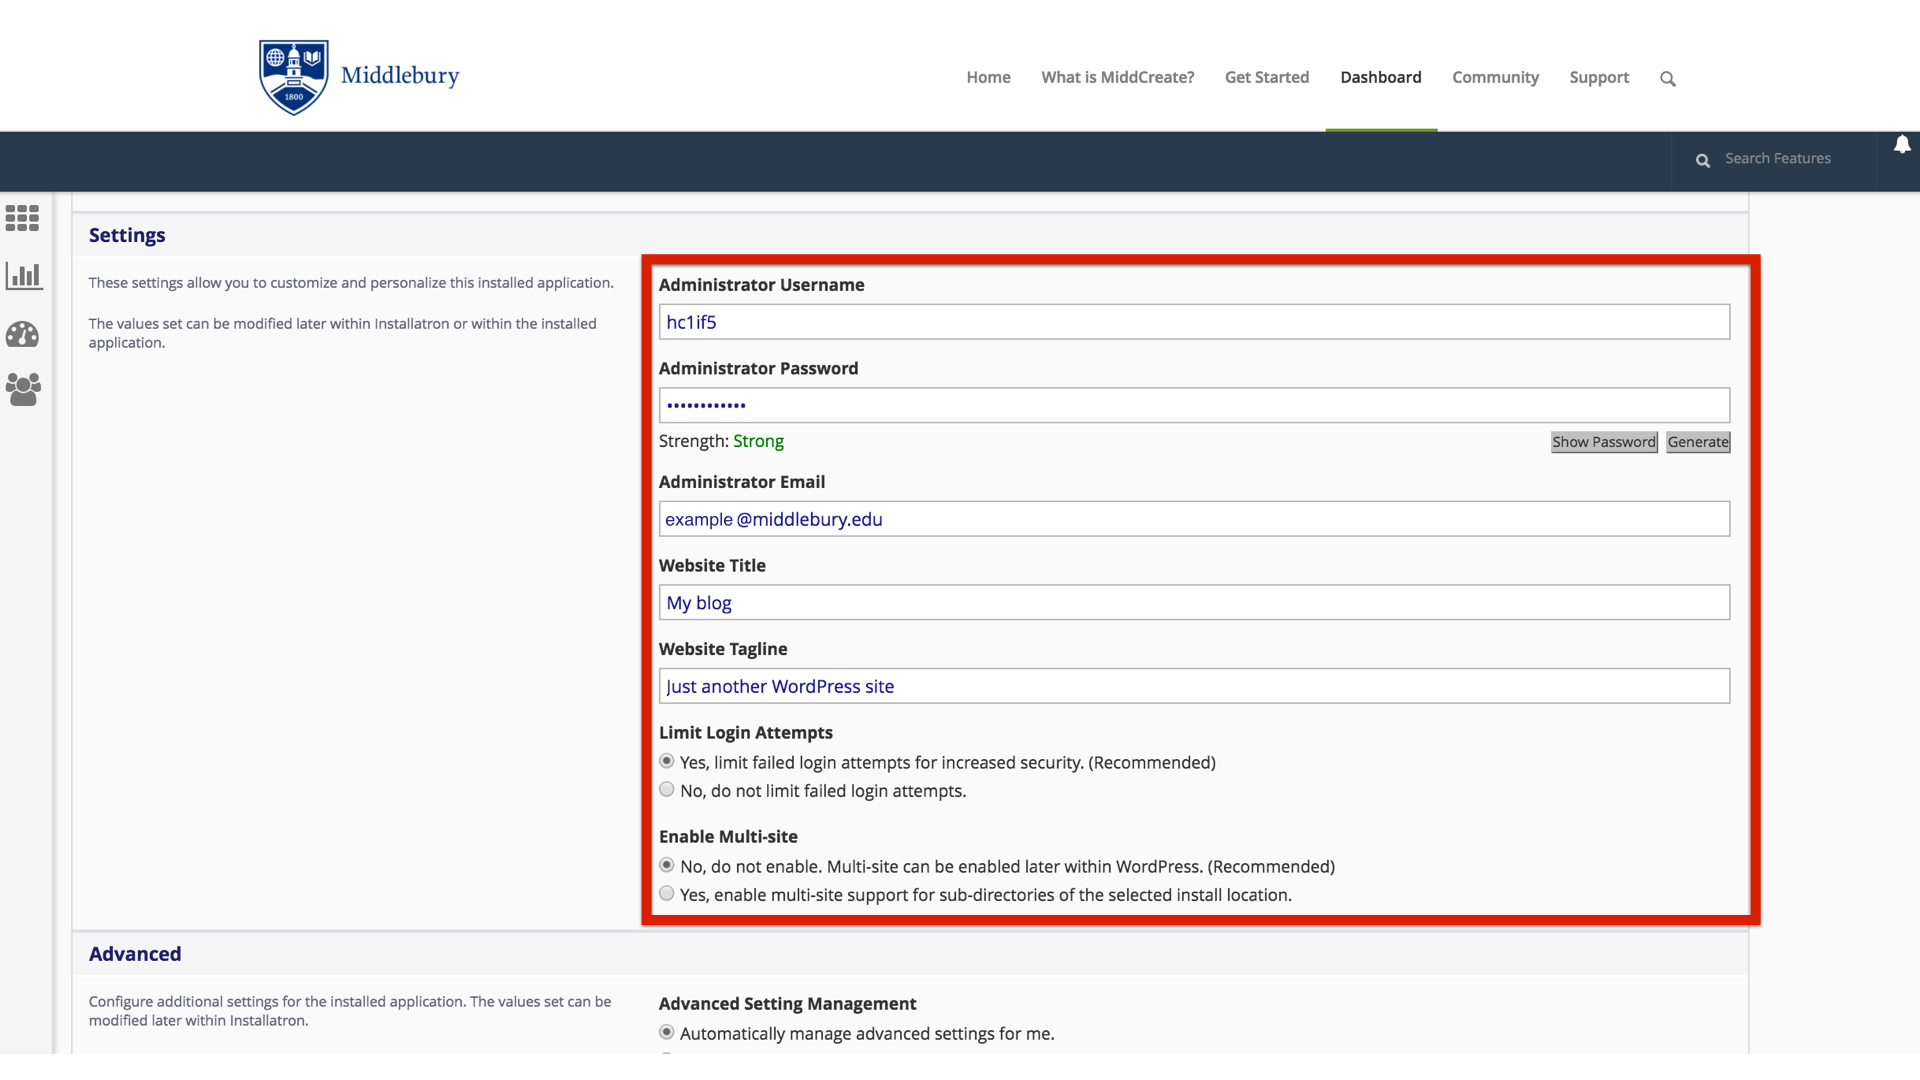Go to Get Started menu item
1920x1080 pixels.
(1266, 77)
